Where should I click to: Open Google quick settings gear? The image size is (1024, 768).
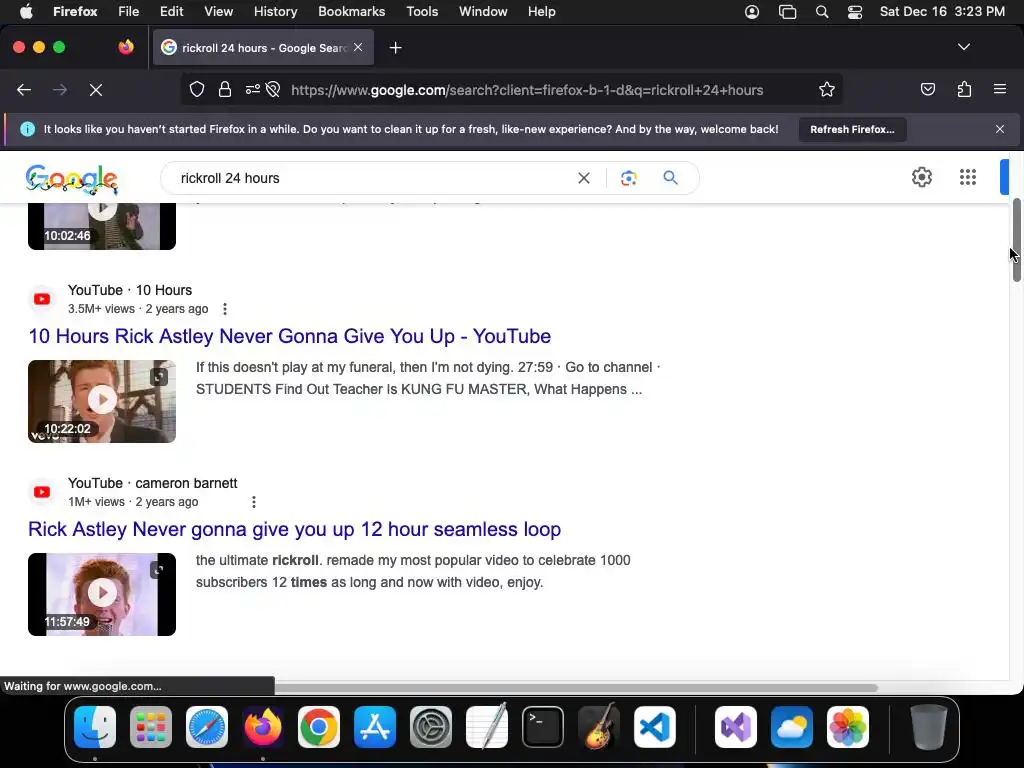921,177
